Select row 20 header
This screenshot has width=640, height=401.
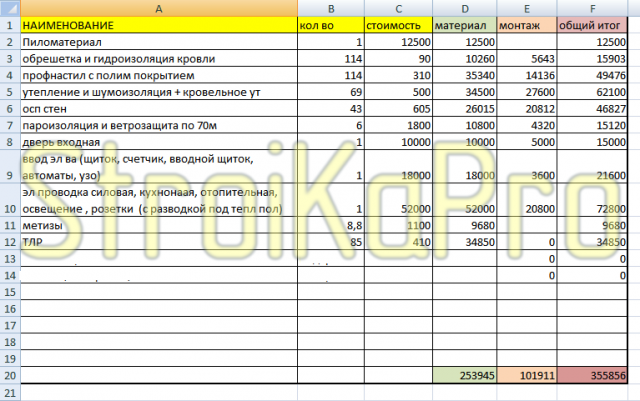(x=10, y=375)
